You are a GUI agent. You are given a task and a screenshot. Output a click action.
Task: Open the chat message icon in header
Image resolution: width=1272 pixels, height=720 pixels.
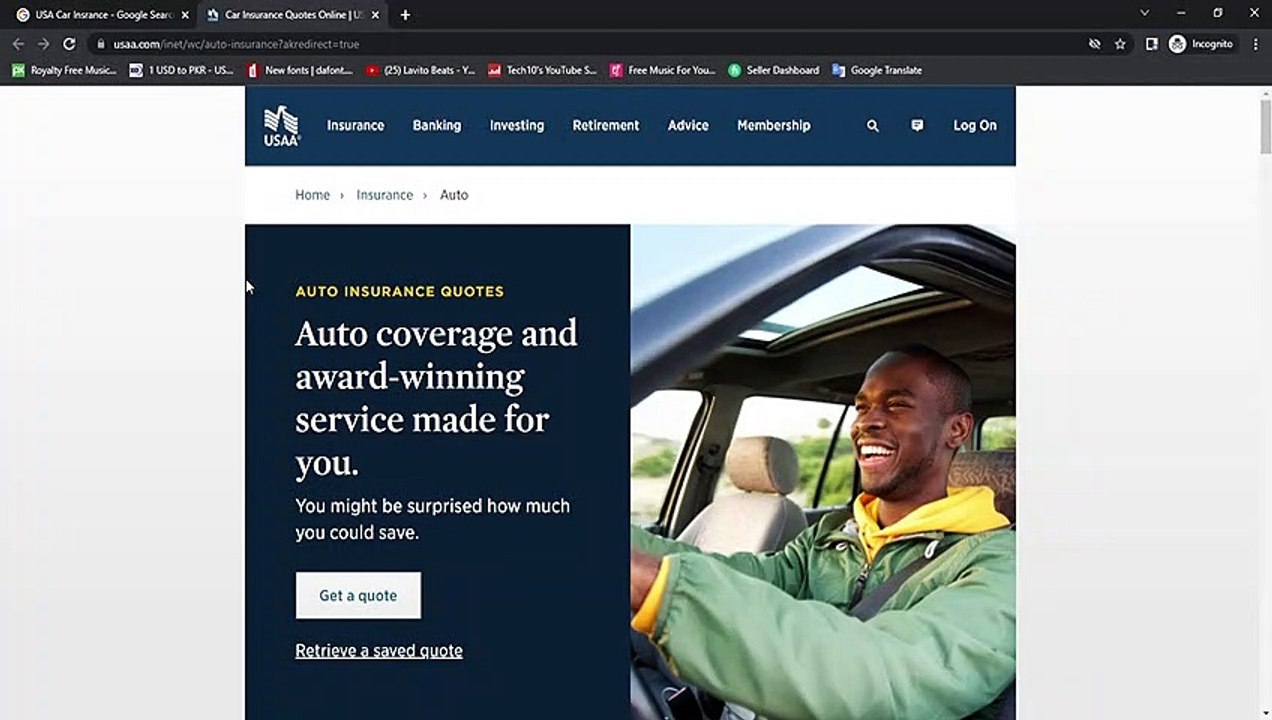pyautogui.click(x=917, y=126)
